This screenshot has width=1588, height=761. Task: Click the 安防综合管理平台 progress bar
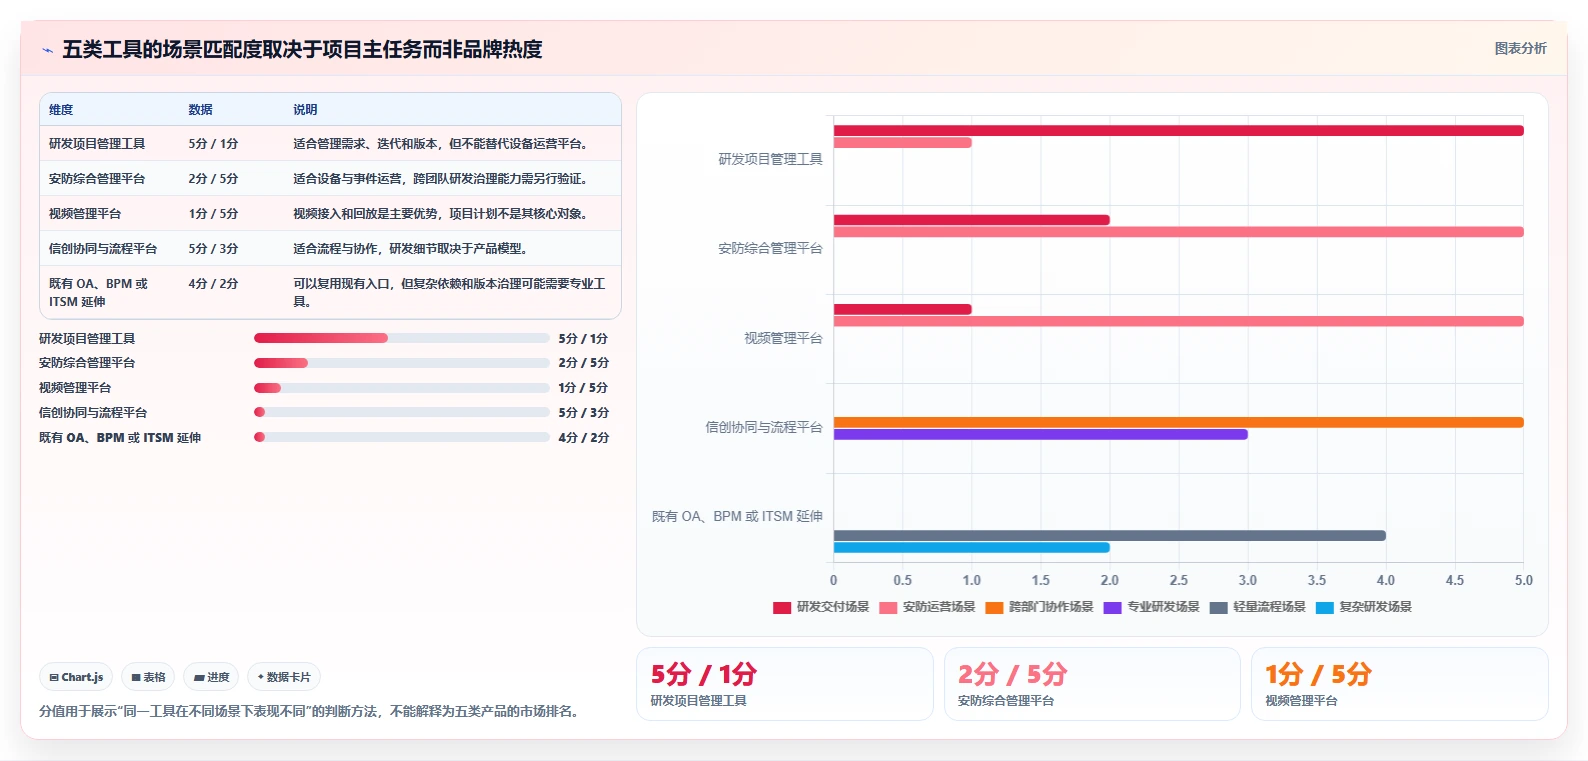pos(402,363)
